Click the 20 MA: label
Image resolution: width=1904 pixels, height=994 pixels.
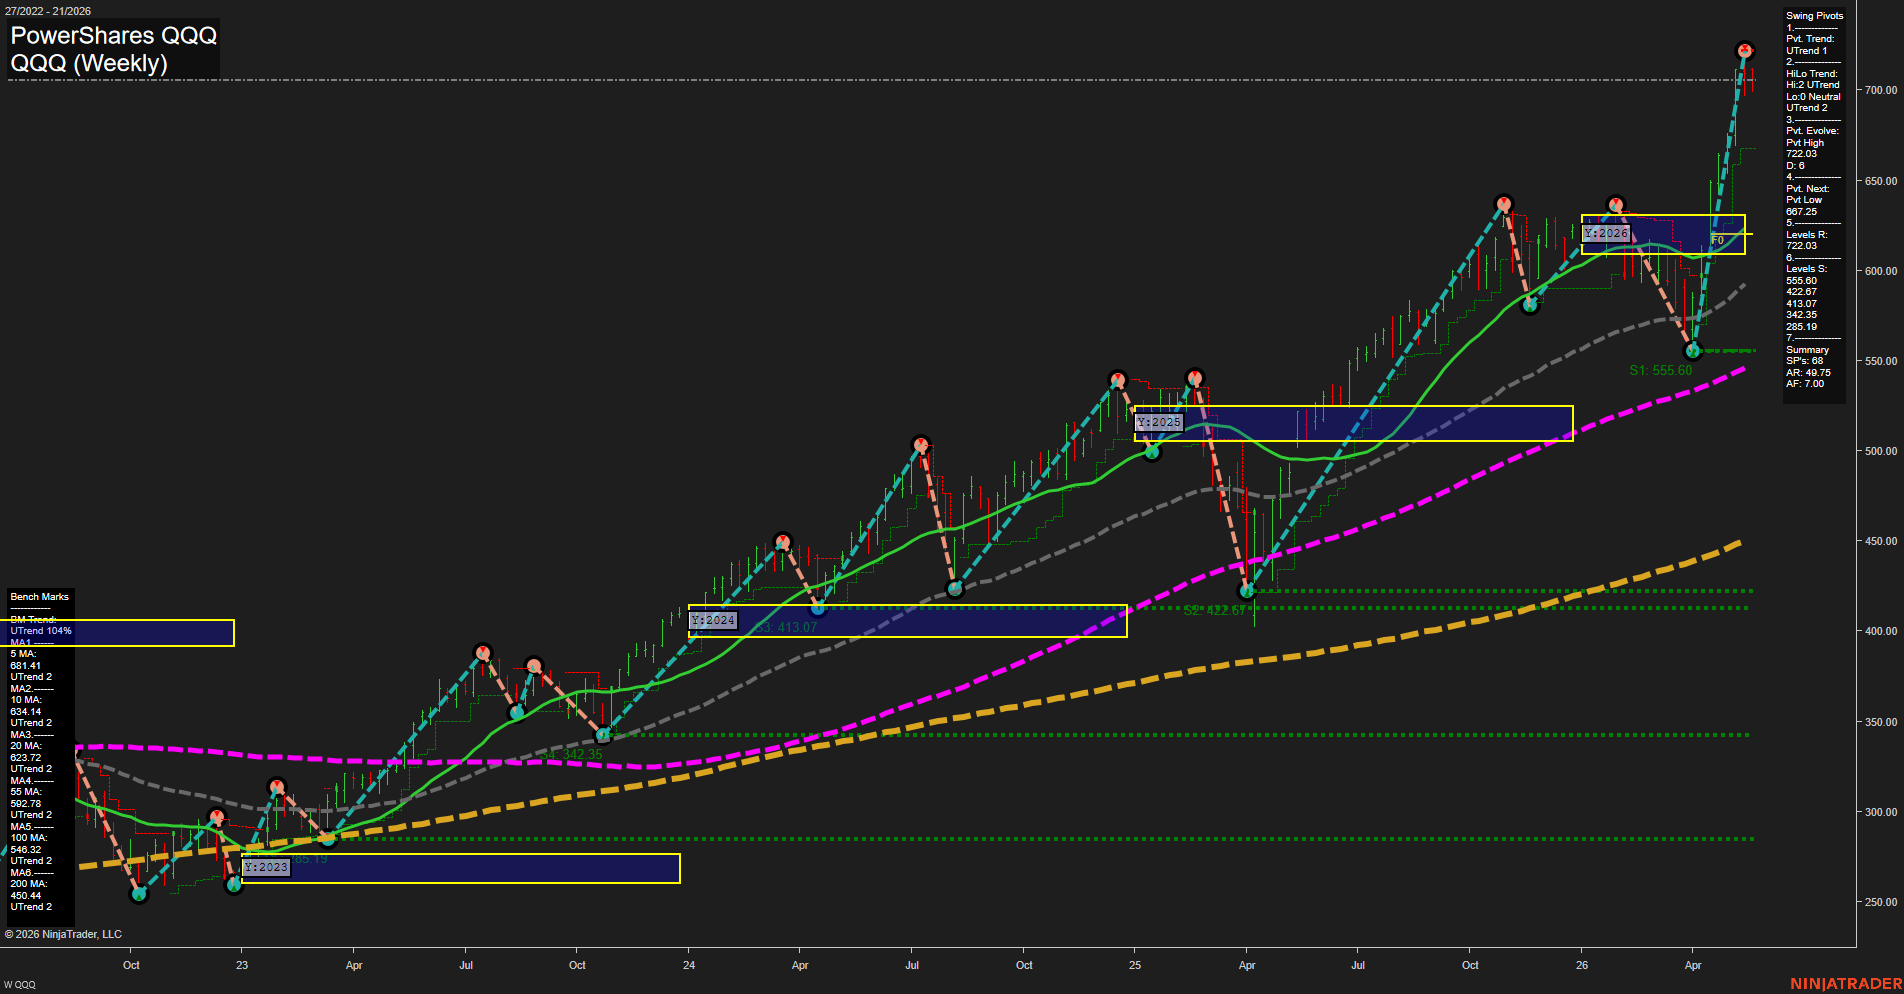click(26, 746)
